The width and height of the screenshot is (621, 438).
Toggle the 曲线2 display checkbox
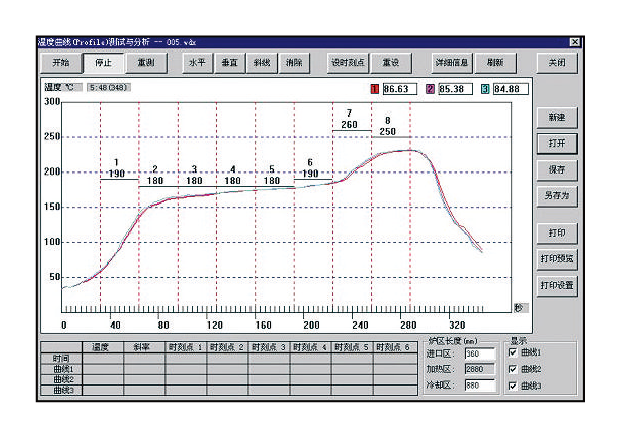513,369
